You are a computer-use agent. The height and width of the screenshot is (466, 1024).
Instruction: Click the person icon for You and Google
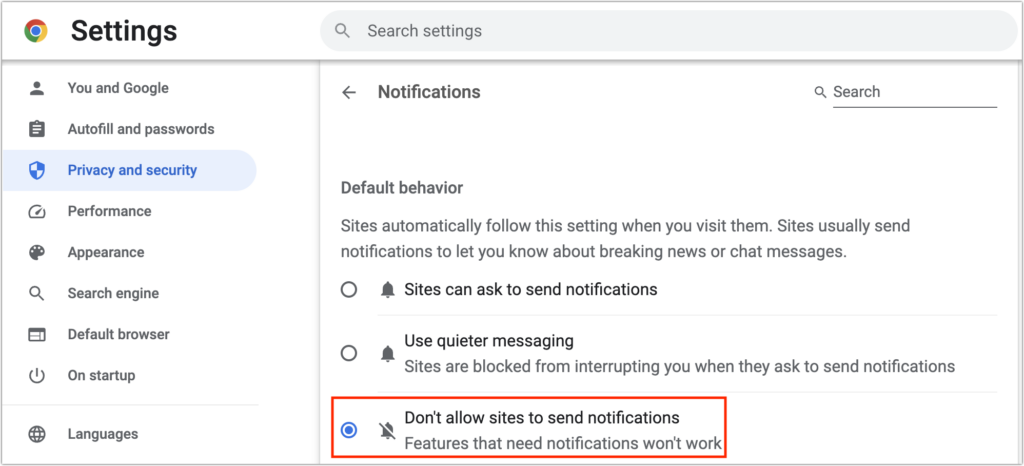coord(37,88)
